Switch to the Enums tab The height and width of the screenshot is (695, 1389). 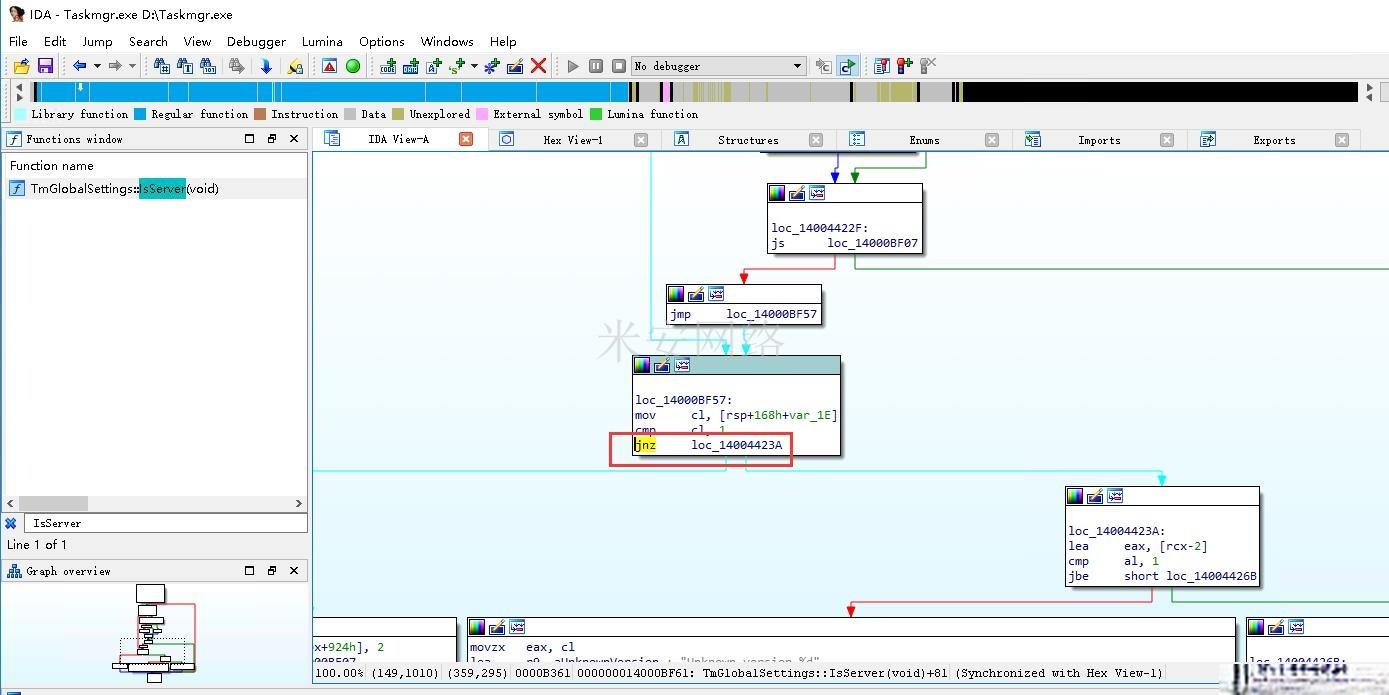(924, 140)
